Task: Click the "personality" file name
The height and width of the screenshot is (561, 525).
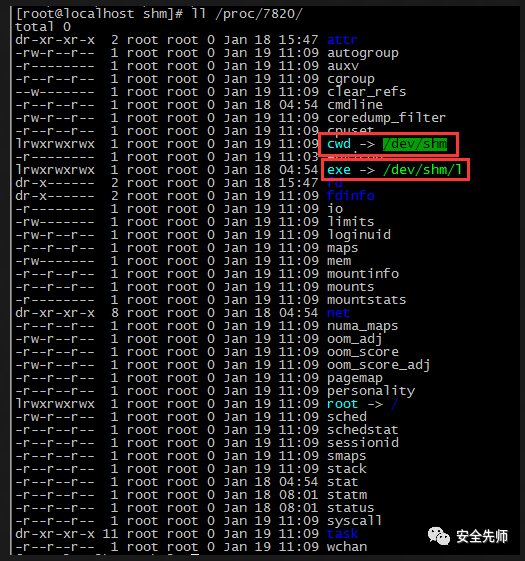Action: [371, 391]
